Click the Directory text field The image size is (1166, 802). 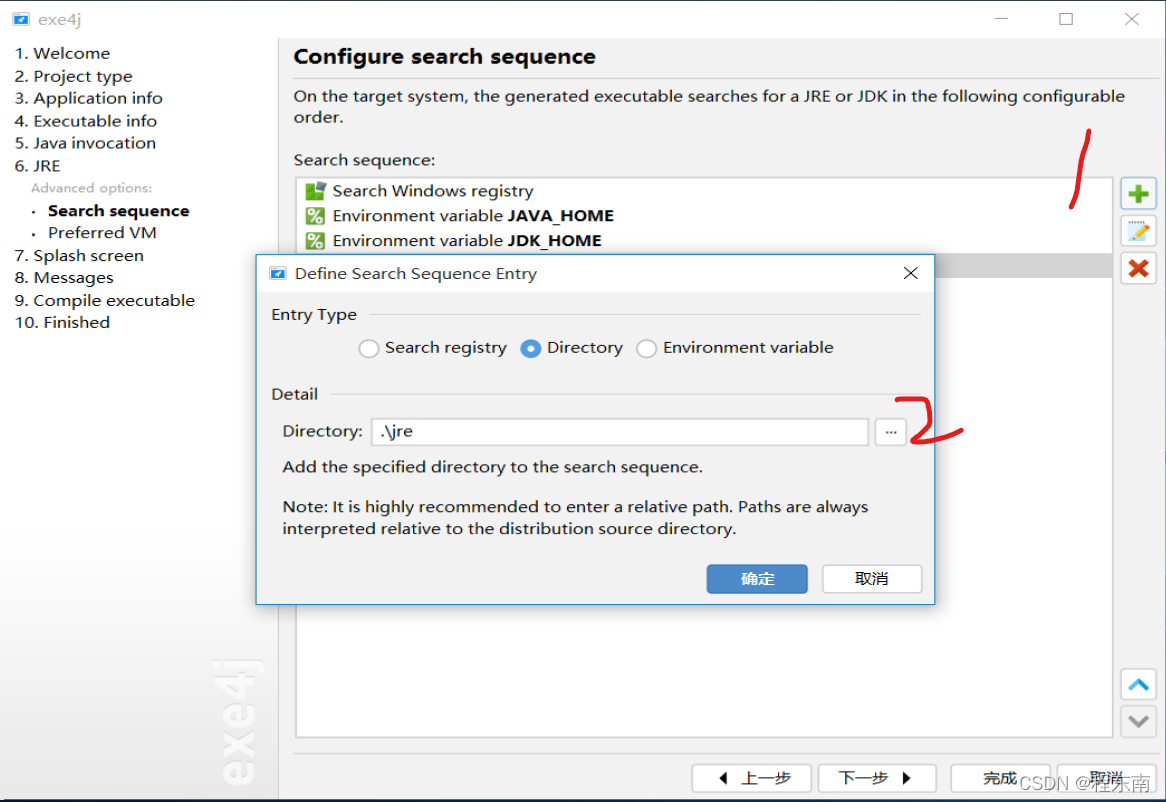point(619,432)
